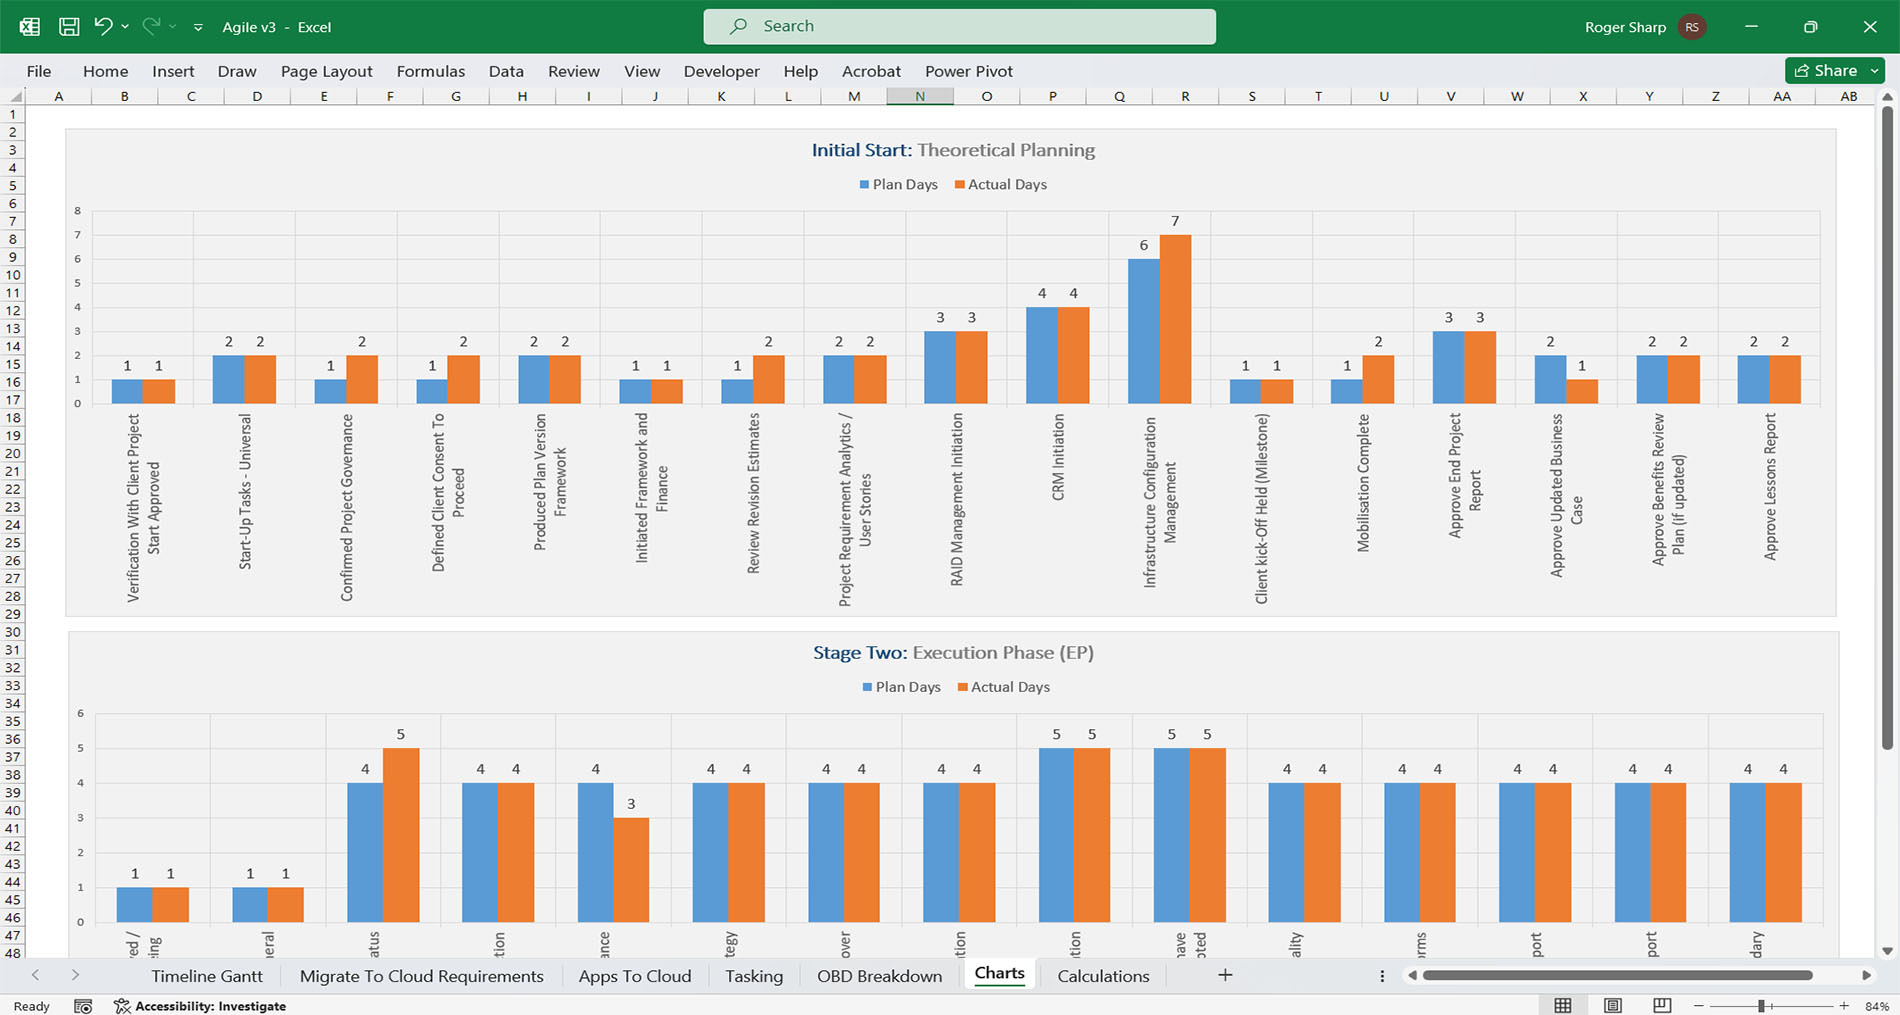Open Roger Sharp account profile
Viewport: 1900px width, 1015px height.
click(x=1644, y=27)
